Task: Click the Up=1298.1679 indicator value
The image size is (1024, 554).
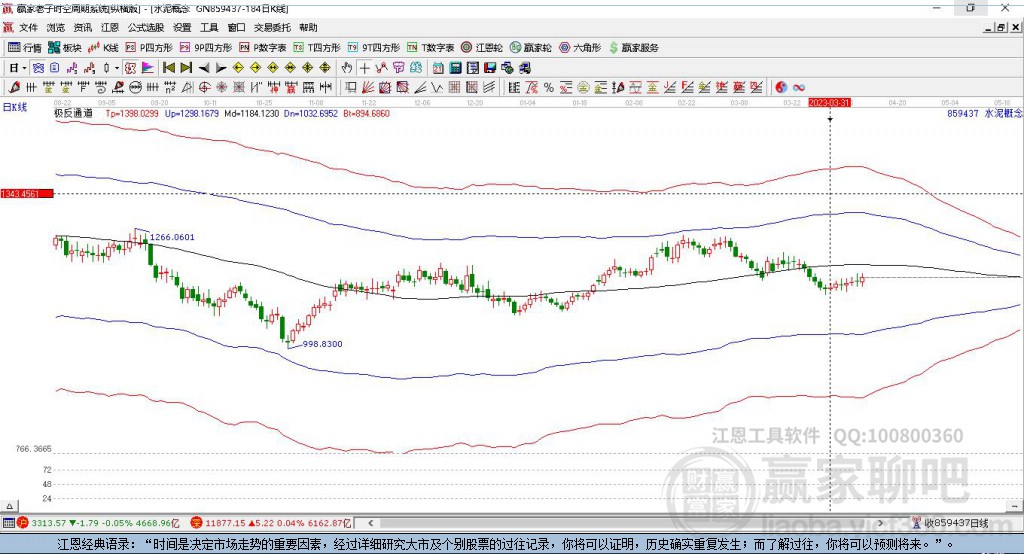Action: click(191, 114)
